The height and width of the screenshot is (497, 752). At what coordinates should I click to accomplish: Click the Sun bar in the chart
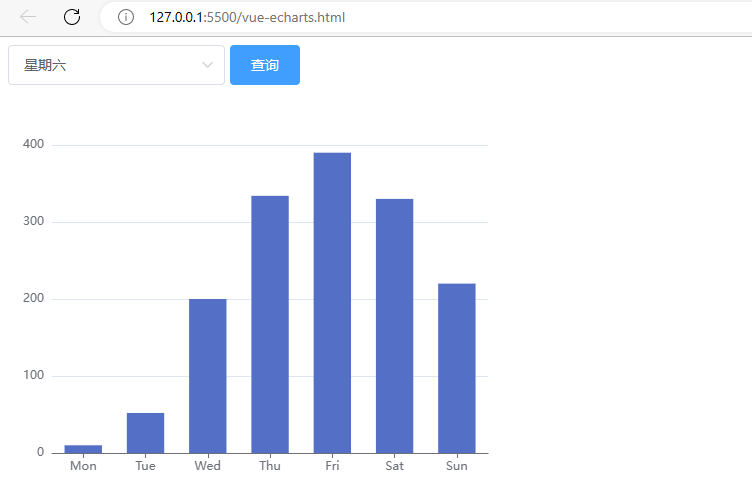[x=457, y=368]
